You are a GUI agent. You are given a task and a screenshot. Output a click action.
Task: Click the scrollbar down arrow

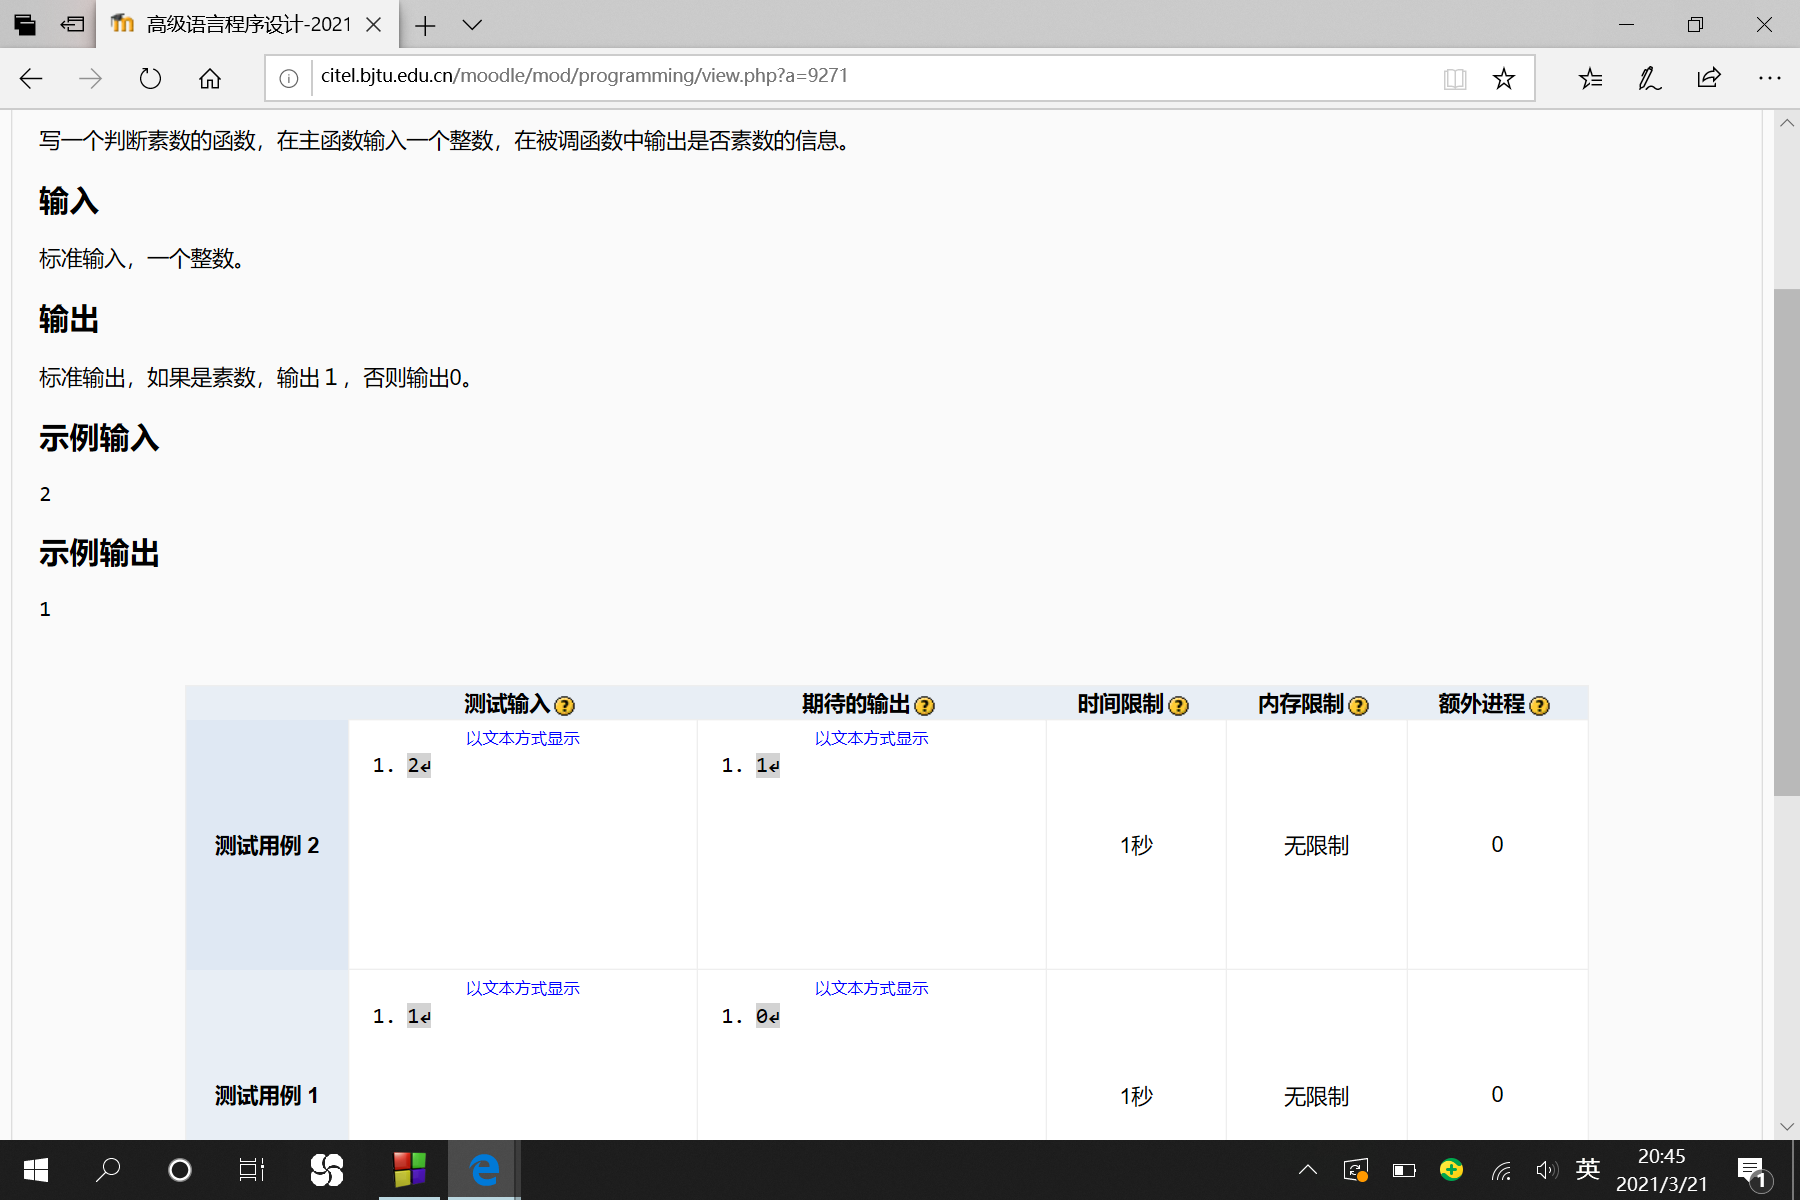[1786, 1127]
